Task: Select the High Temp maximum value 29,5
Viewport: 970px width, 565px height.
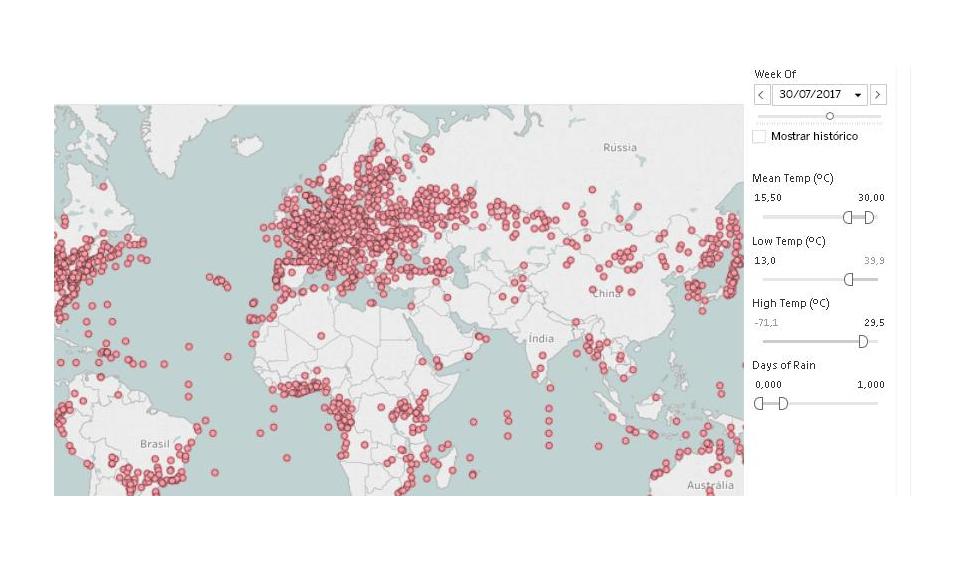Action: [x=874, y=322]
